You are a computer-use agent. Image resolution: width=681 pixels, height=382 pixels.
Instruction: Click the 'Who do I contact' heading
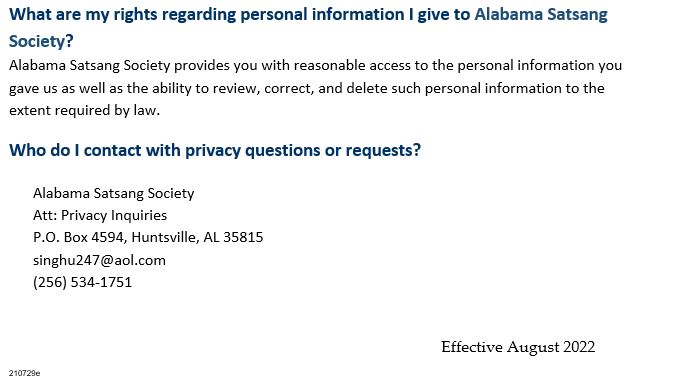tap(215, 150)
